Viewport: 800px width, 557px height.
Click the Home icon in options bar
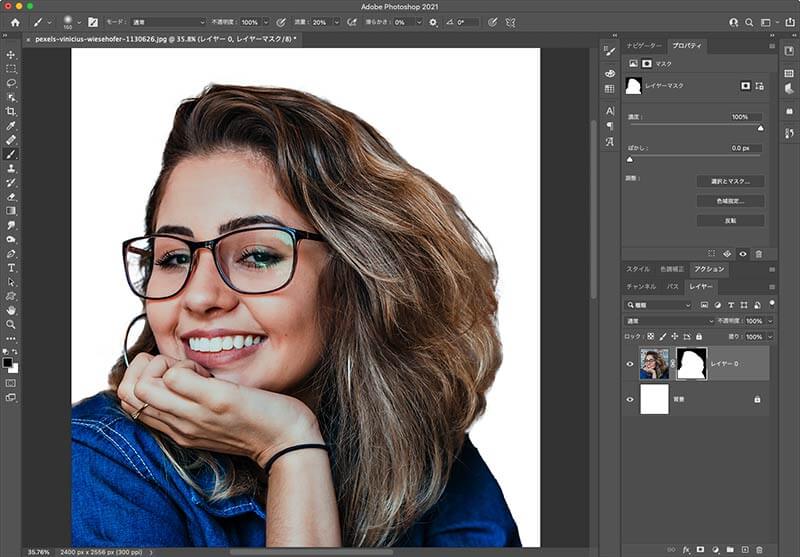14,21
